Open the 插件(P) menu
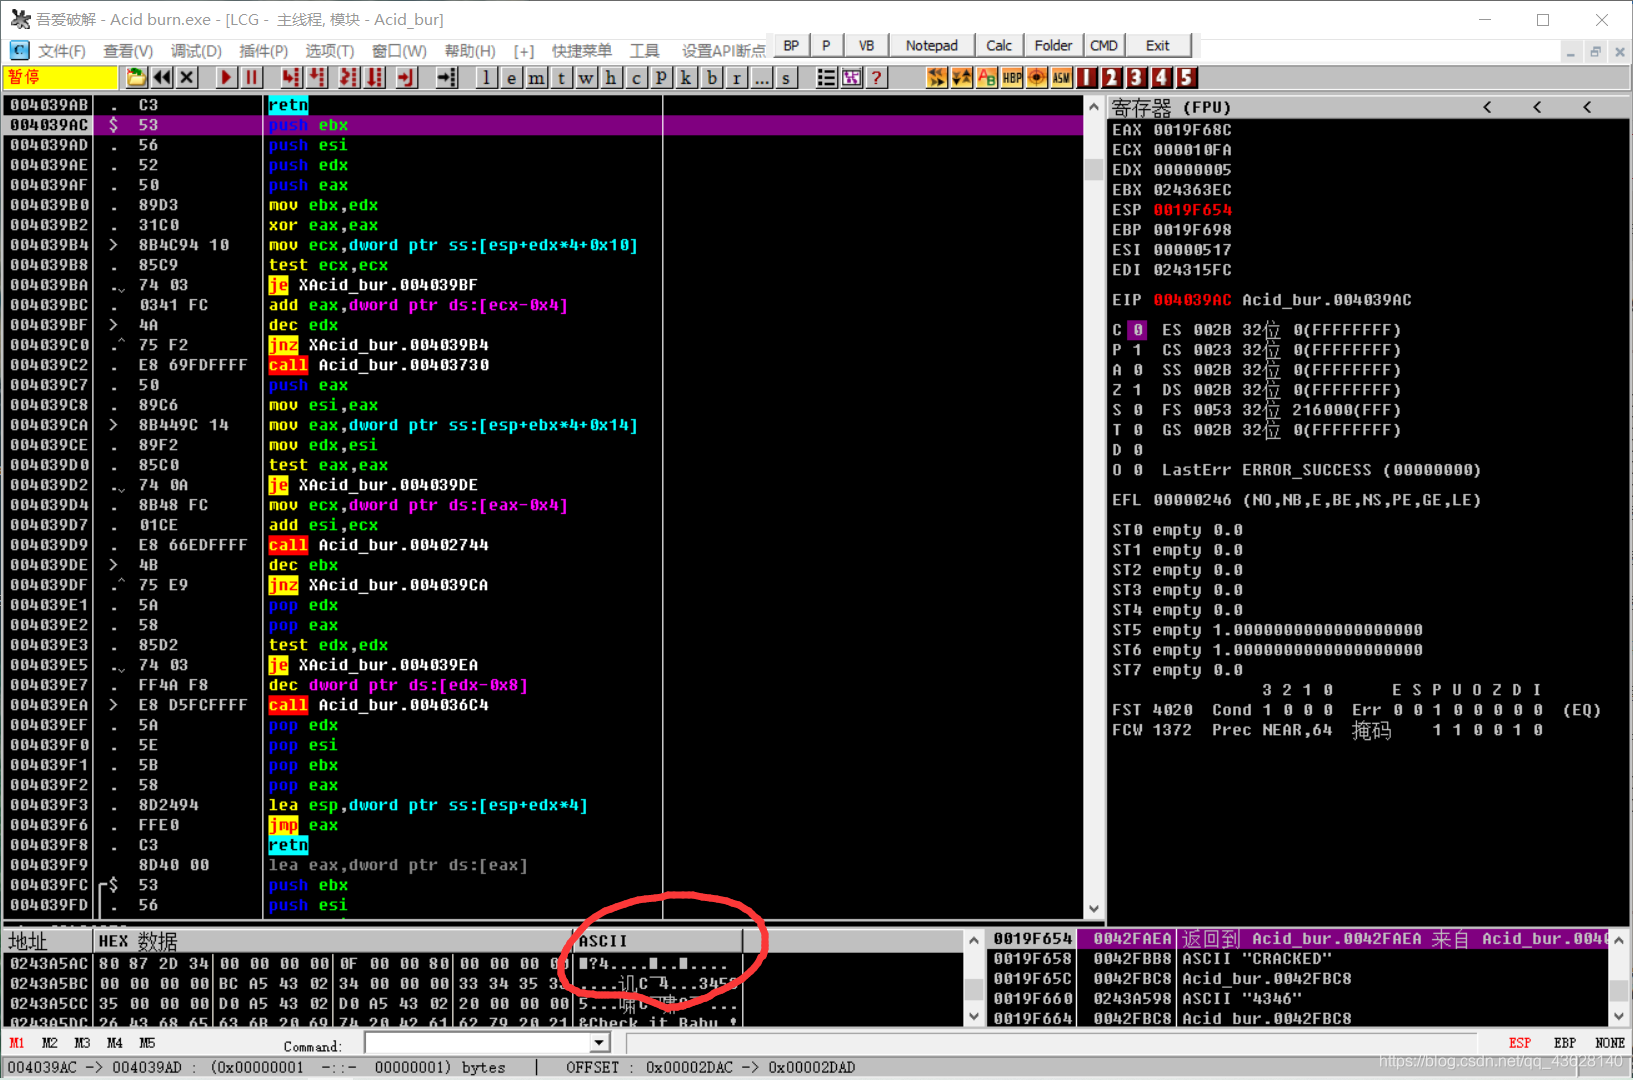The height and width of the screenshot is (1080, 1633). click(264, 51)
